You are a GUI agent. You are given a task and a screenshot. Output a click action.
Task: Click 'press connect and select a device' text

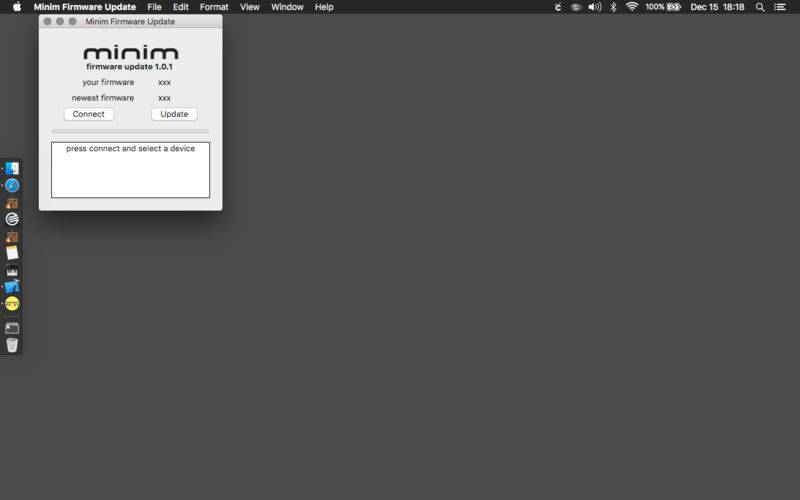(x=131, y=148)
